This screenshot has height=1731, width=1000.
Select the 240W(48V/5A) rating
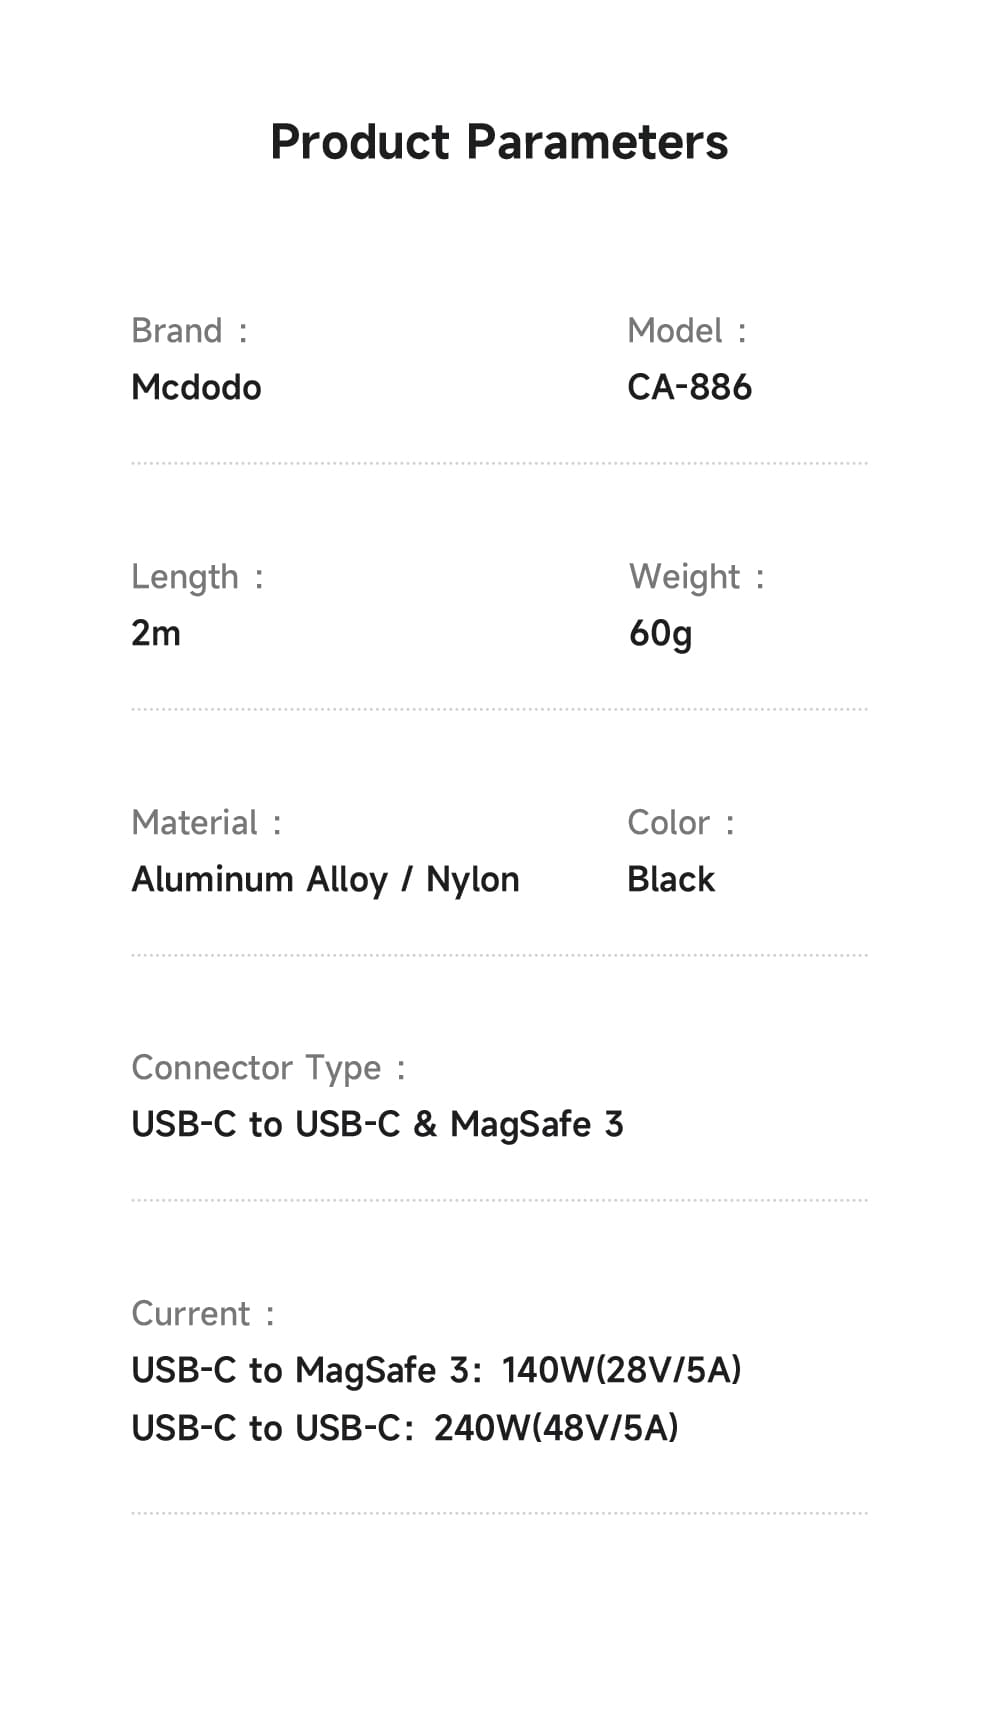(x=556, y=1428)
